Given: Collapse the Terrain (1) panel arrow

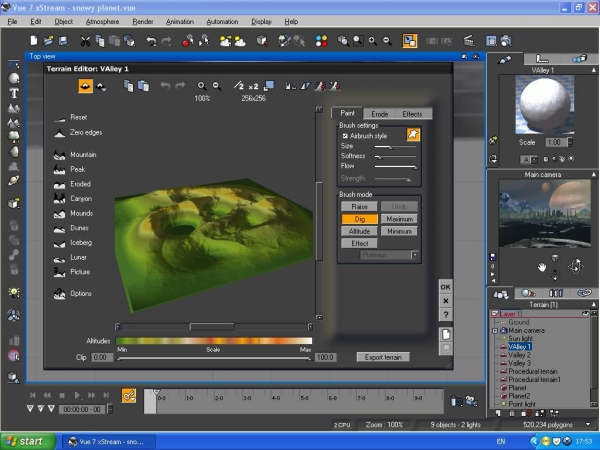Looking at the screenshot, I should 593,305.
